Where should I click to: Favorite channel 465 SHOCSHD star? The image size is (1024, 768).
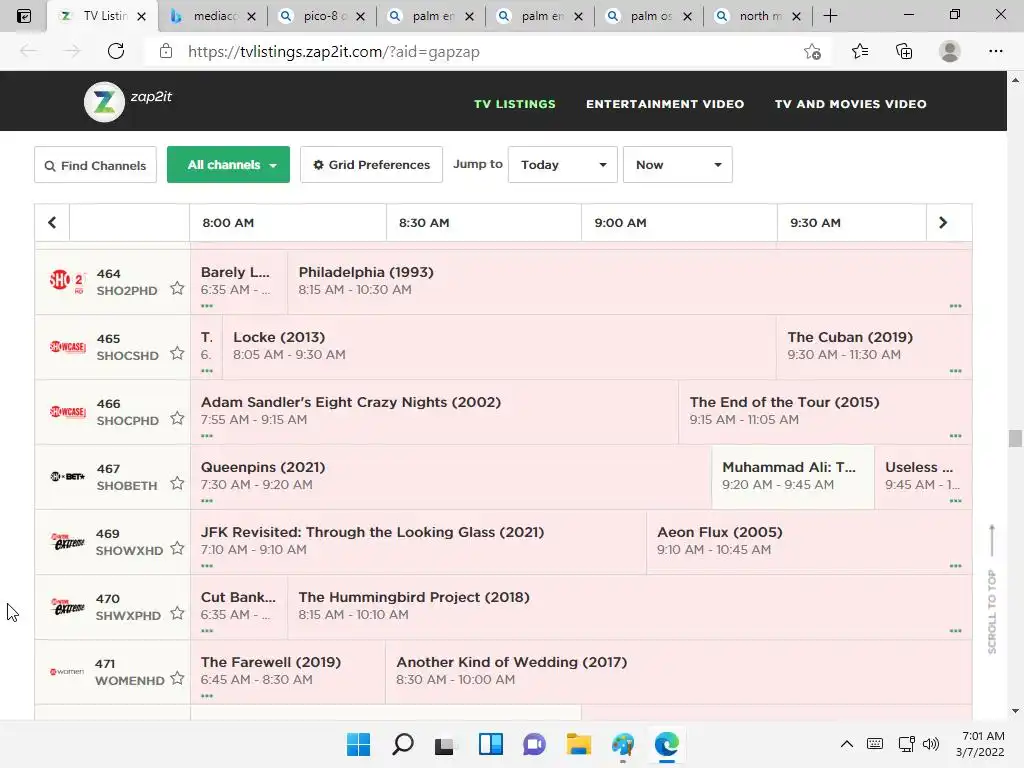(177, 353)
